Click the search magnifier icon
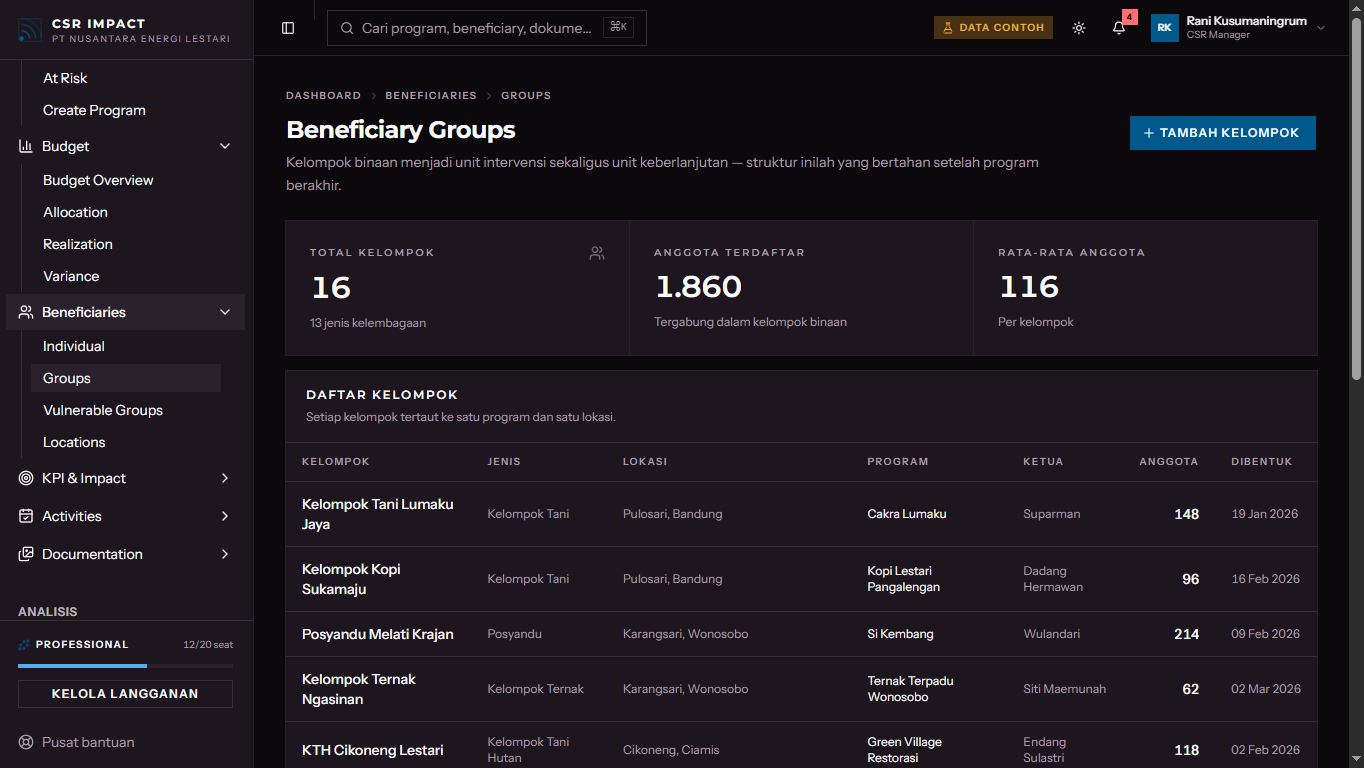1364x768 pixels. click(x=348, y=28)
